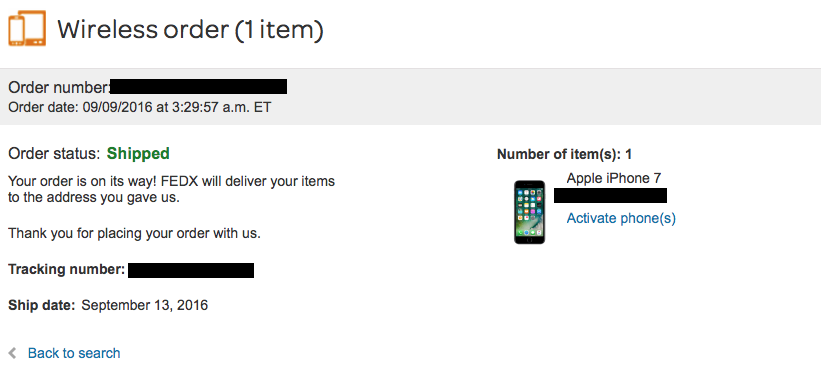Viewport: 821px width, 371px height.
Task: Click the Activate phone(s) link
Action: pos(621,218)
